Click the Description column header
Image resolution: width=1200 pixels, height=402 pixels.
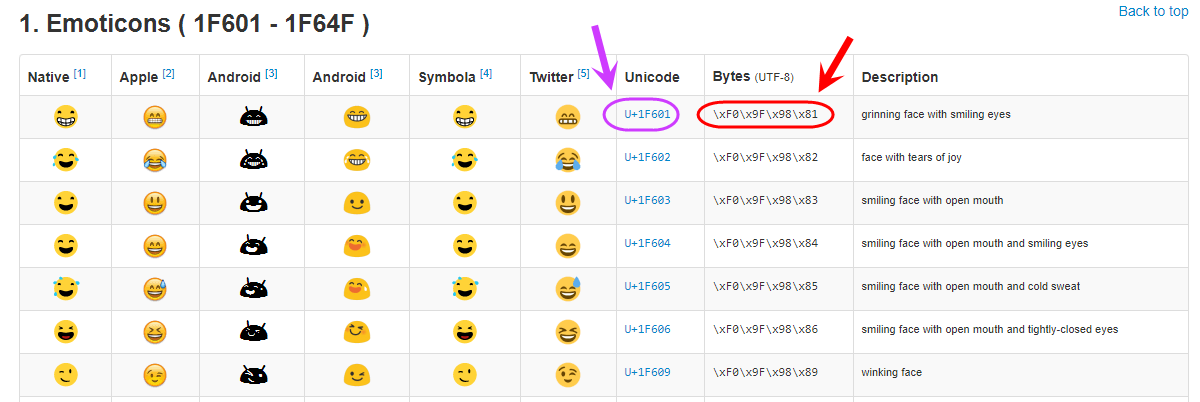pyautogui.click(x=900, y=77)
